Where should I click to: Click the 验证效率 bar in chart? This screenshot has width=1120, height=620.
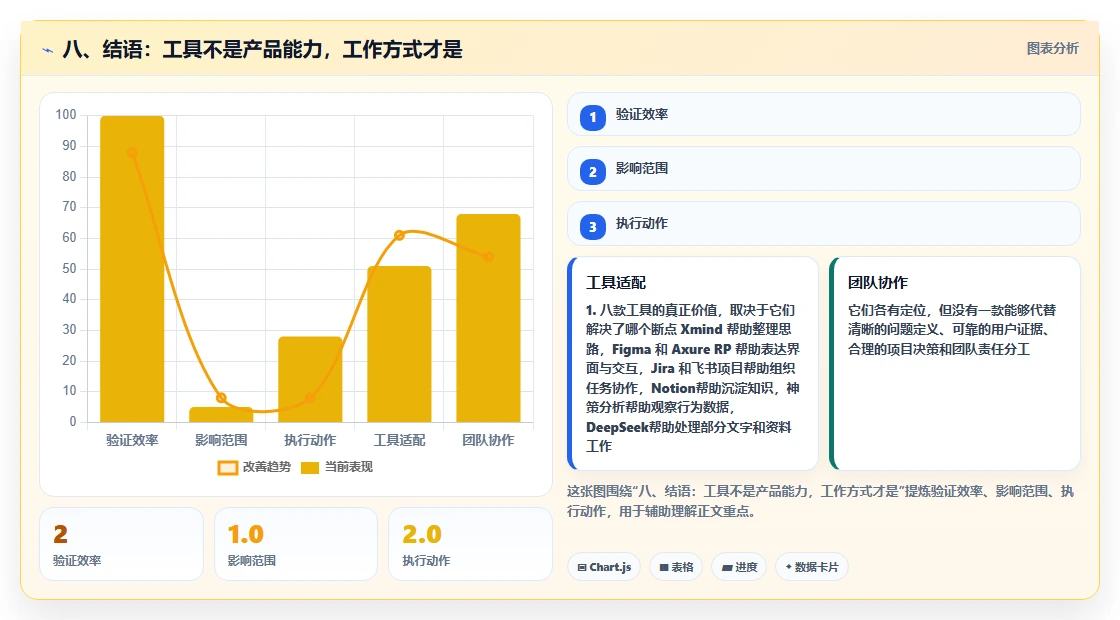[x=132, y=269]
